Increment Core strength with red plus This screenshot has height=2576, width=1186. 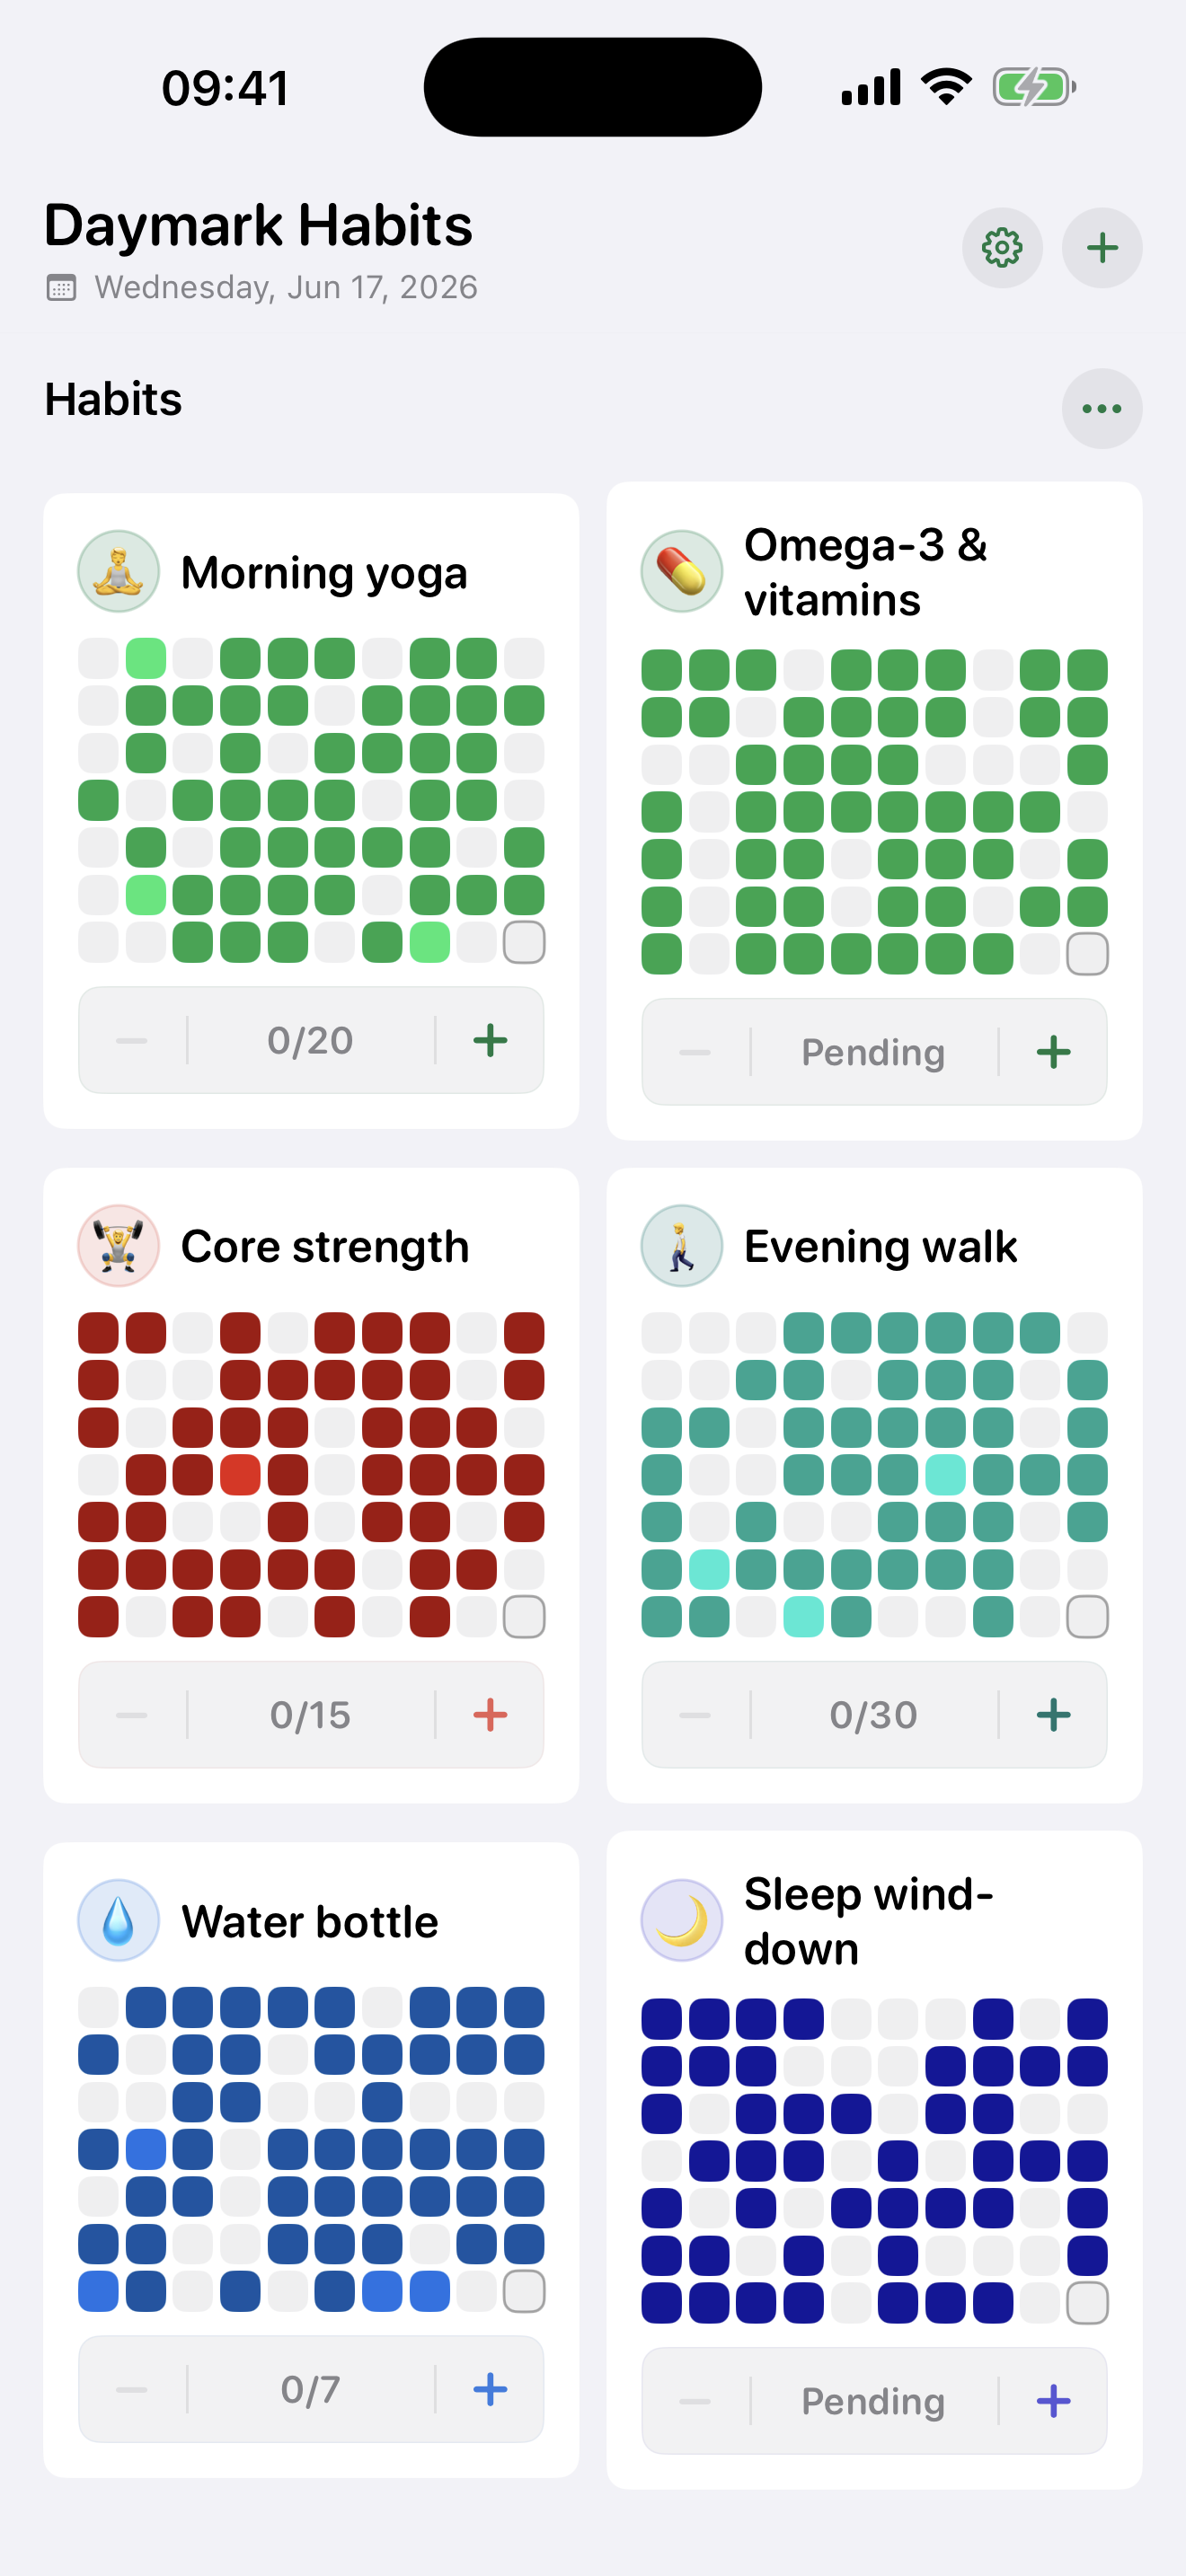(x=490, y=1715)
